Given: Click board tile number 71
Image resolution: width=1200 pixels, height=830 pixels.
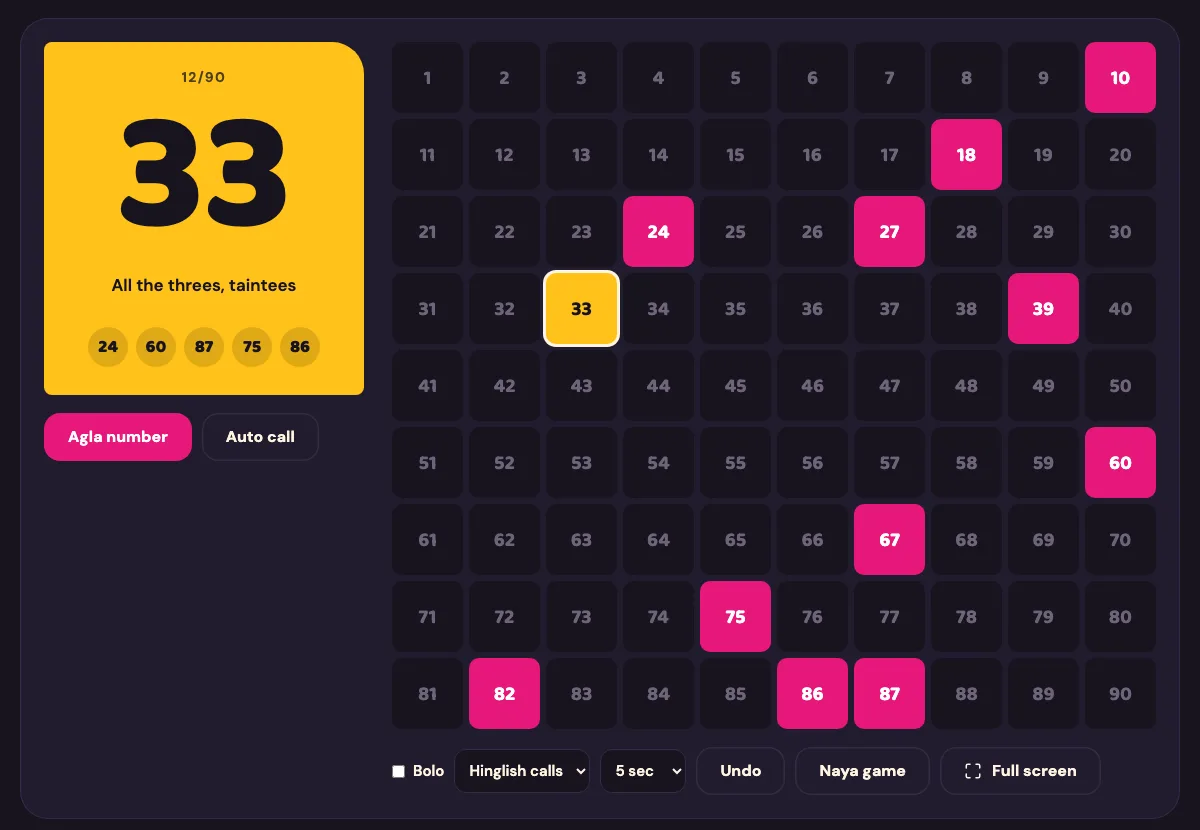Looking at the screenshot, I should click(x=427, y=617).
